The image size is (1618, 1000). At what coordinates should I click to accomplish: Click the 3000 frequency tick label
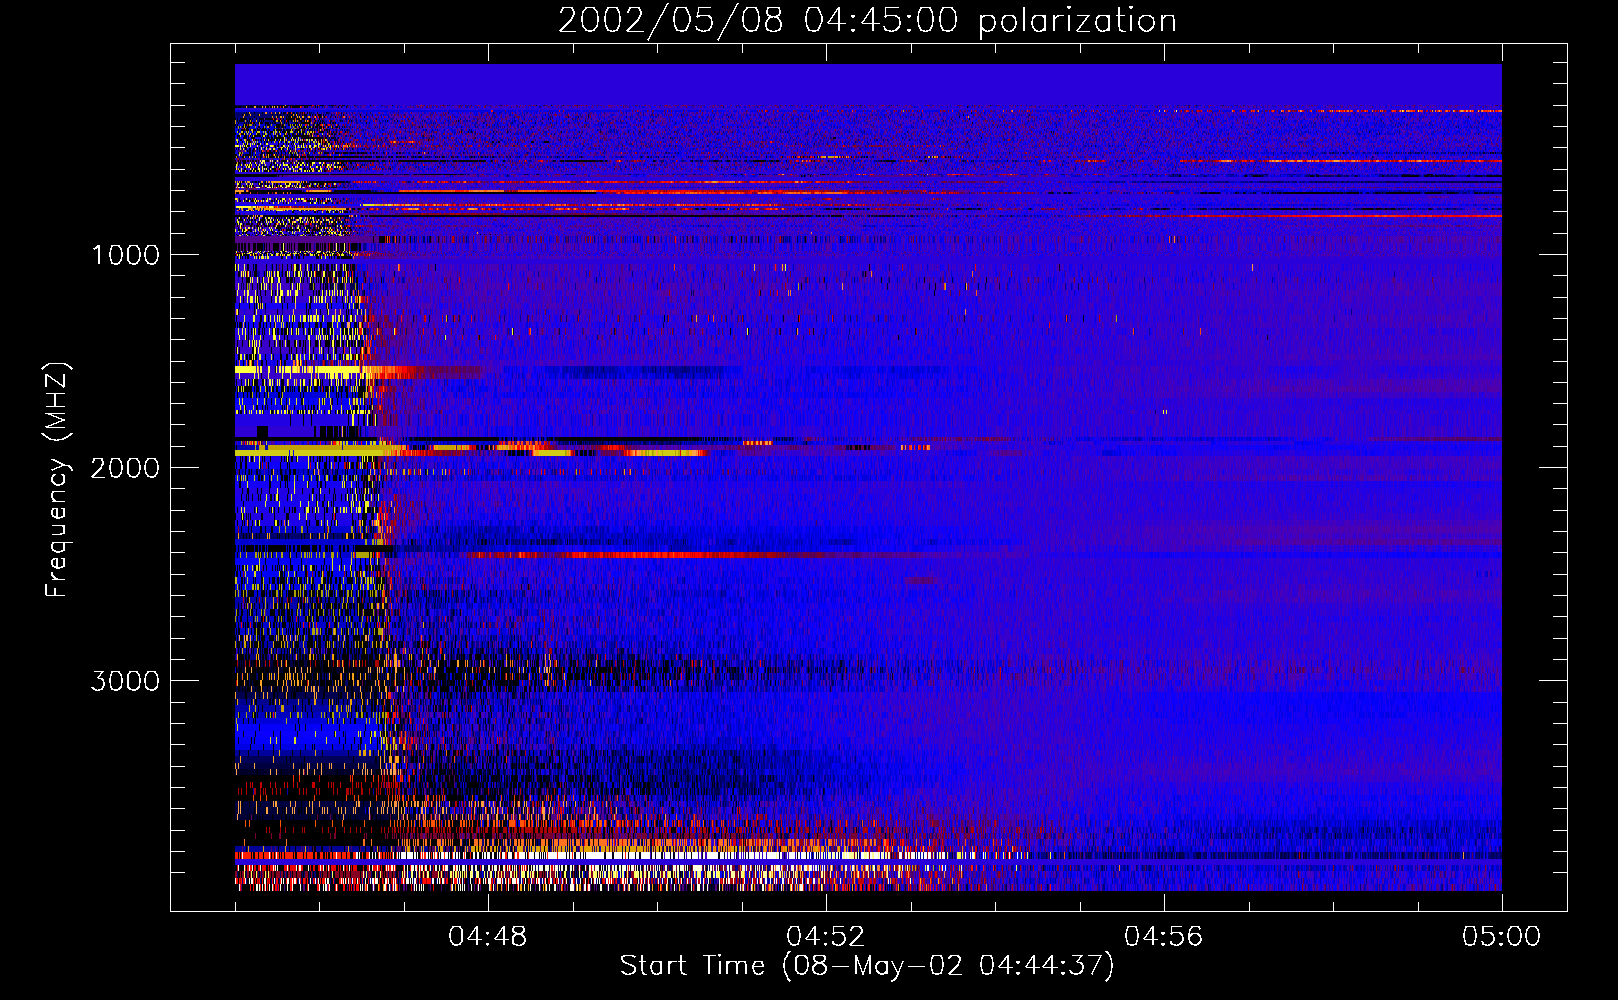point(125,681)
